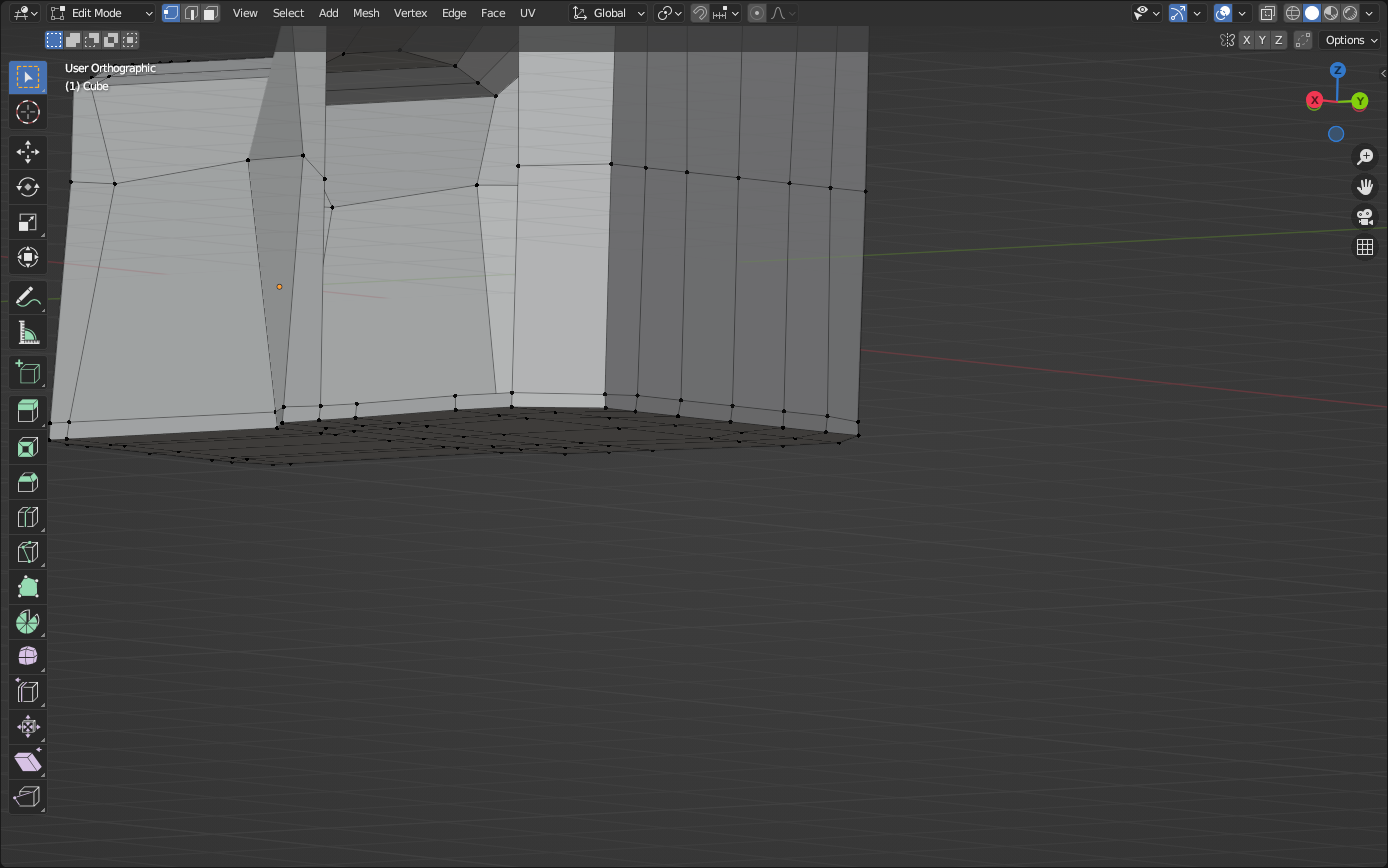Open the Options dropdown

coord(1352,40)
